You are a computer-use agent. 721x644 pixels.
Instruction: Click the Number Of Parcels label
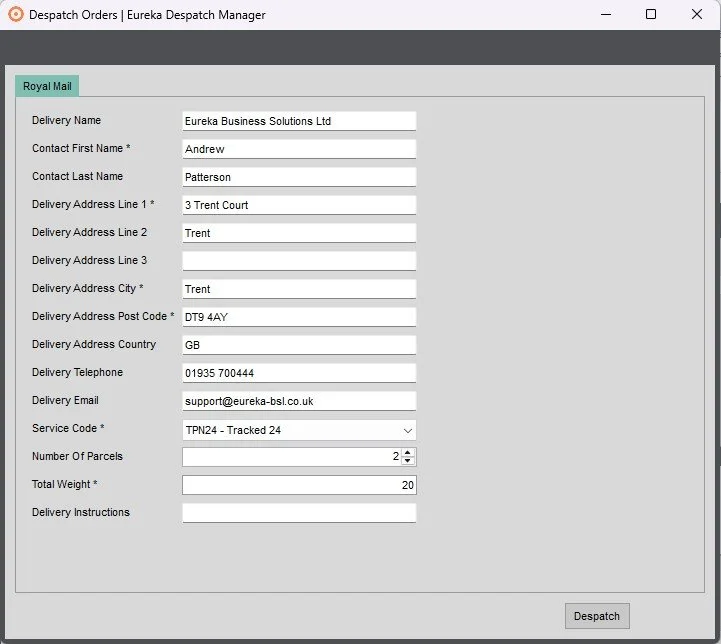click(77, 456)
